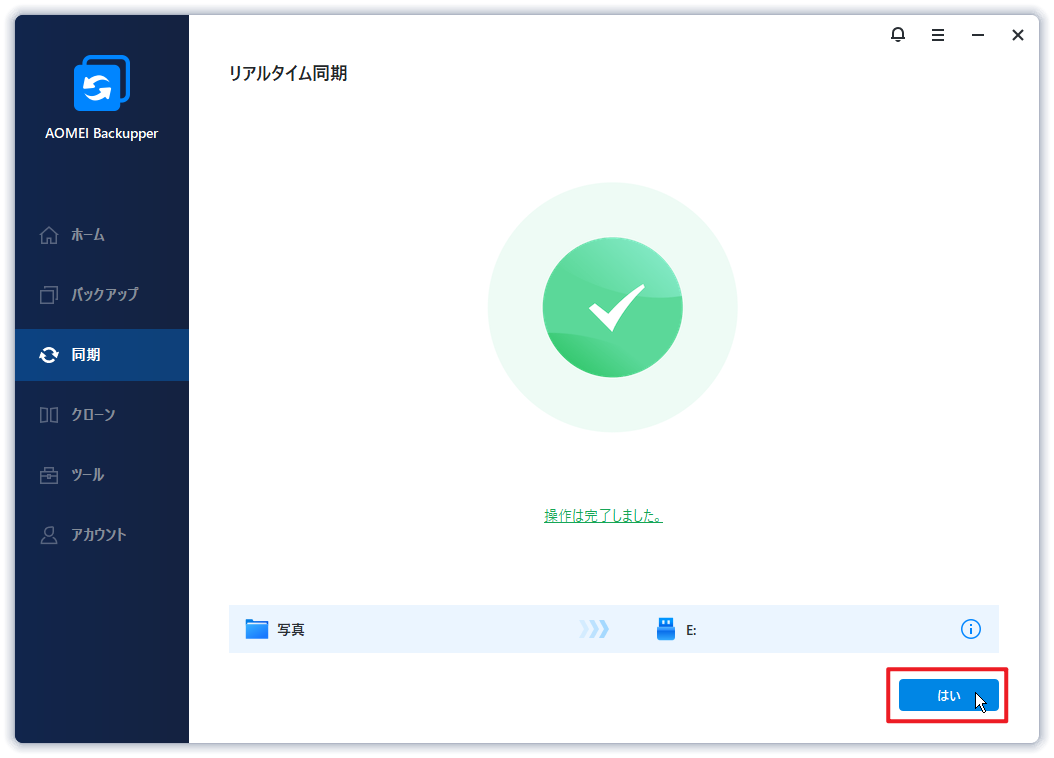This screenshot has height=758, width=1054.
Task: Click the clone icon beside クローン
Action: [x=48, y=415]
